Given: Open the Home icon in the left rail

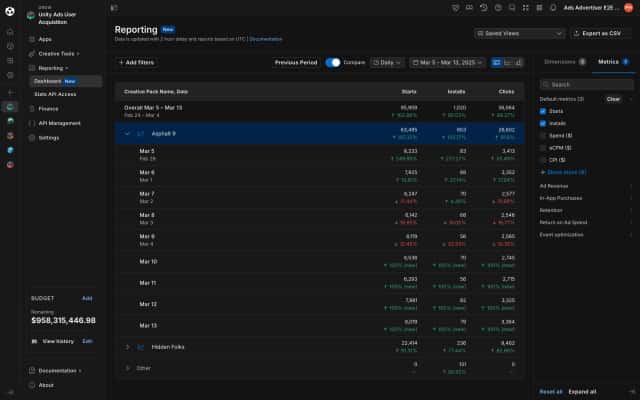Looking at the screenshot, I should coord(10,32).
